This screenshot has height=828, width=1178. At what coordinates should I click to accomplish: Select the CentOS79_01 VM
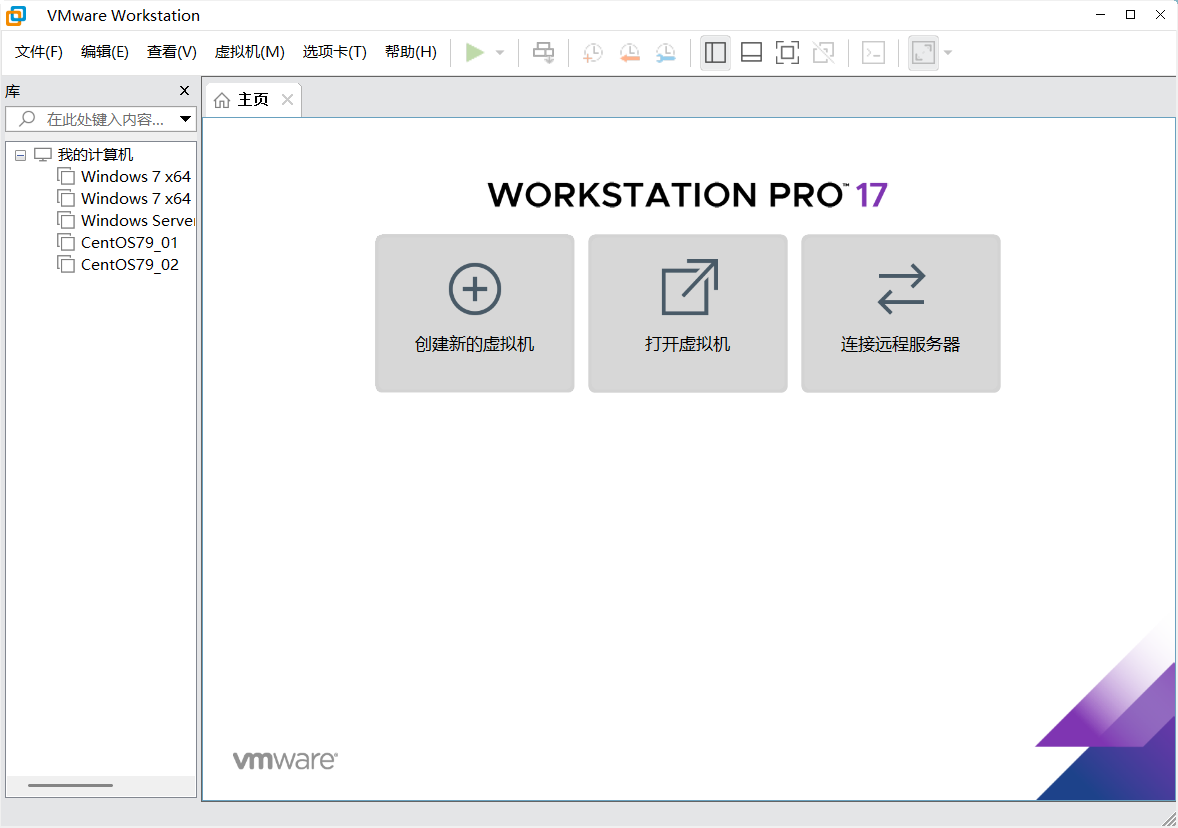[x=129, y=243]
